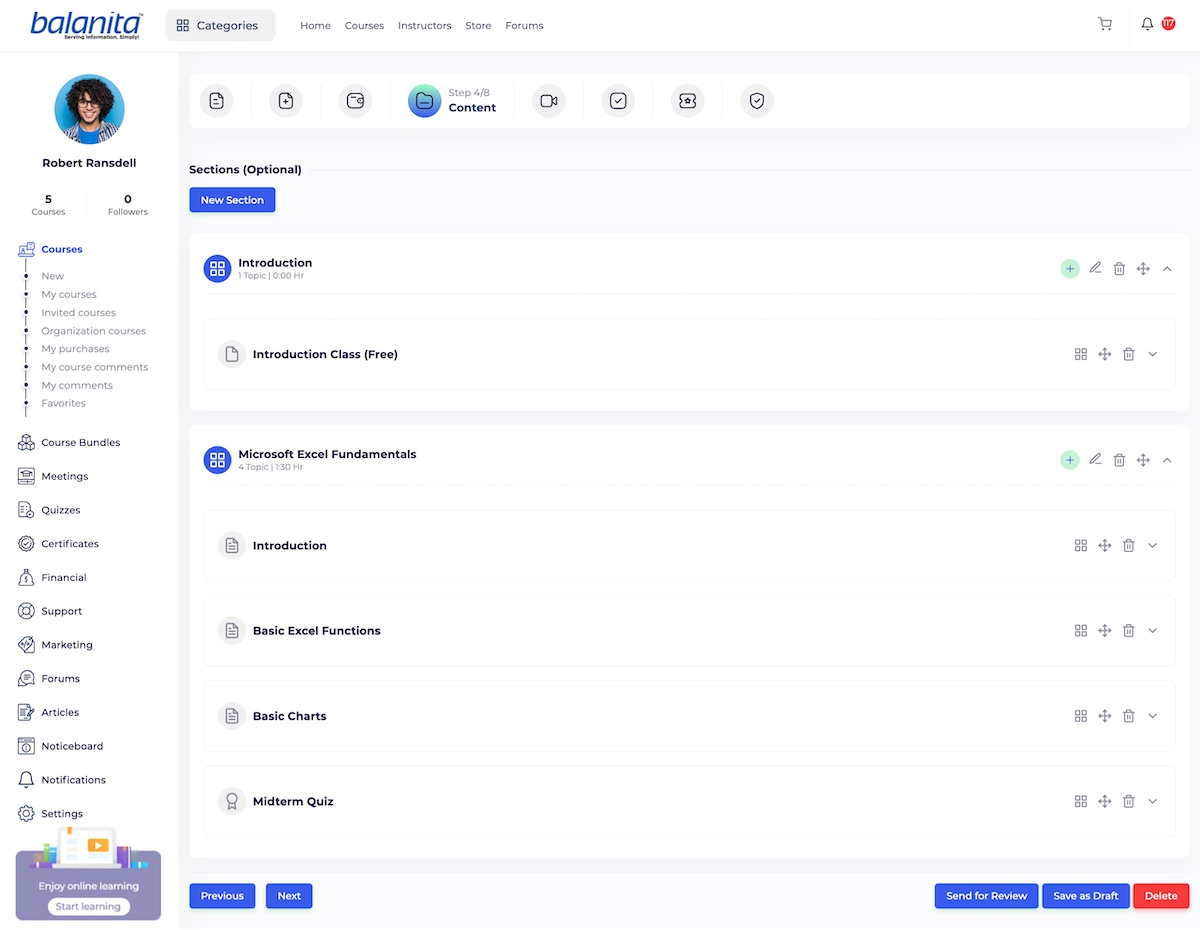Click the New Section button

[x=232, y=200]
